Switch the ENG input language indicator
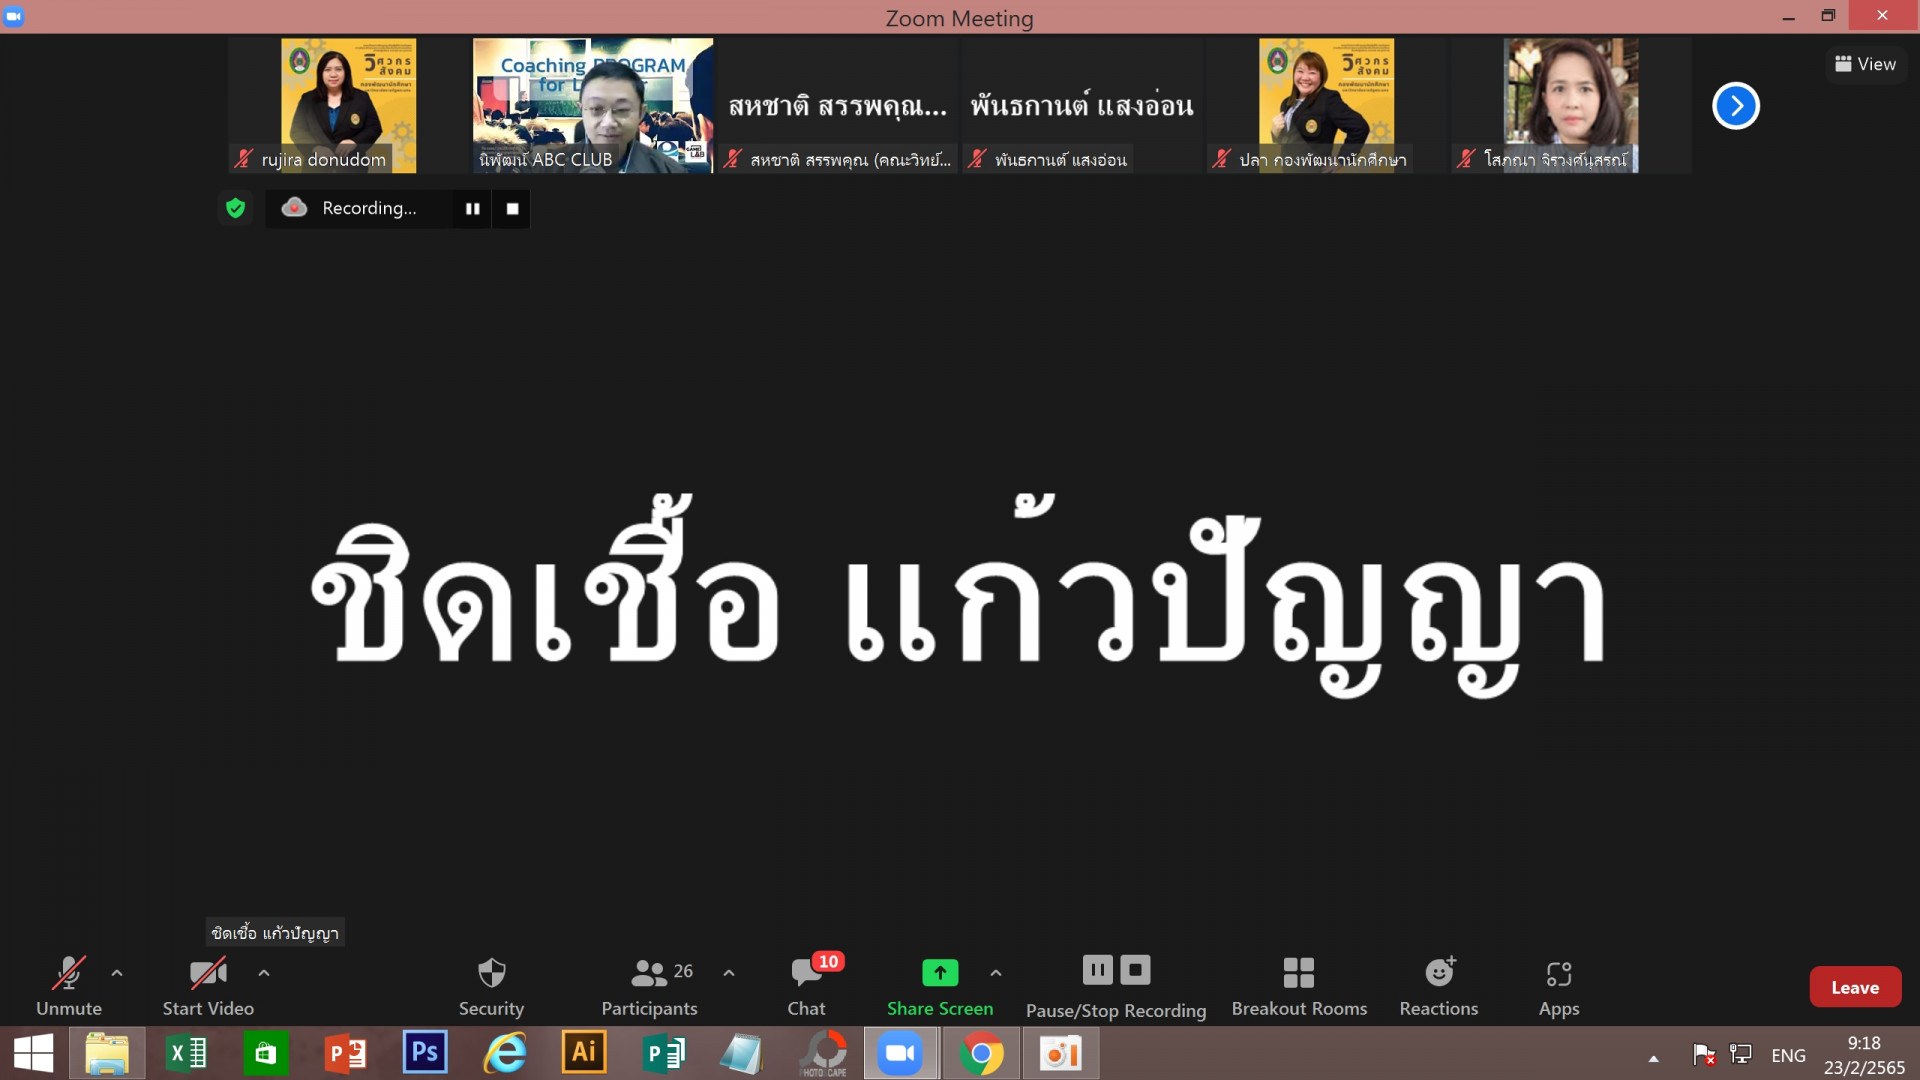The image size is (1920, 1080). pyautogui.click(x=1788, y=1055)
